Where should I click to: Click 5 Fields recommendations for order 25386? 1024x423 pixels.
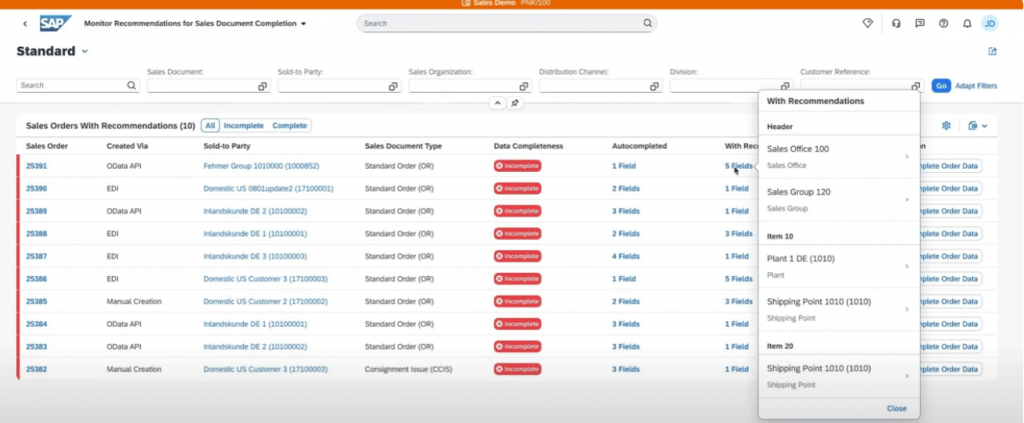pyautogui.click(x=739, y=279)
